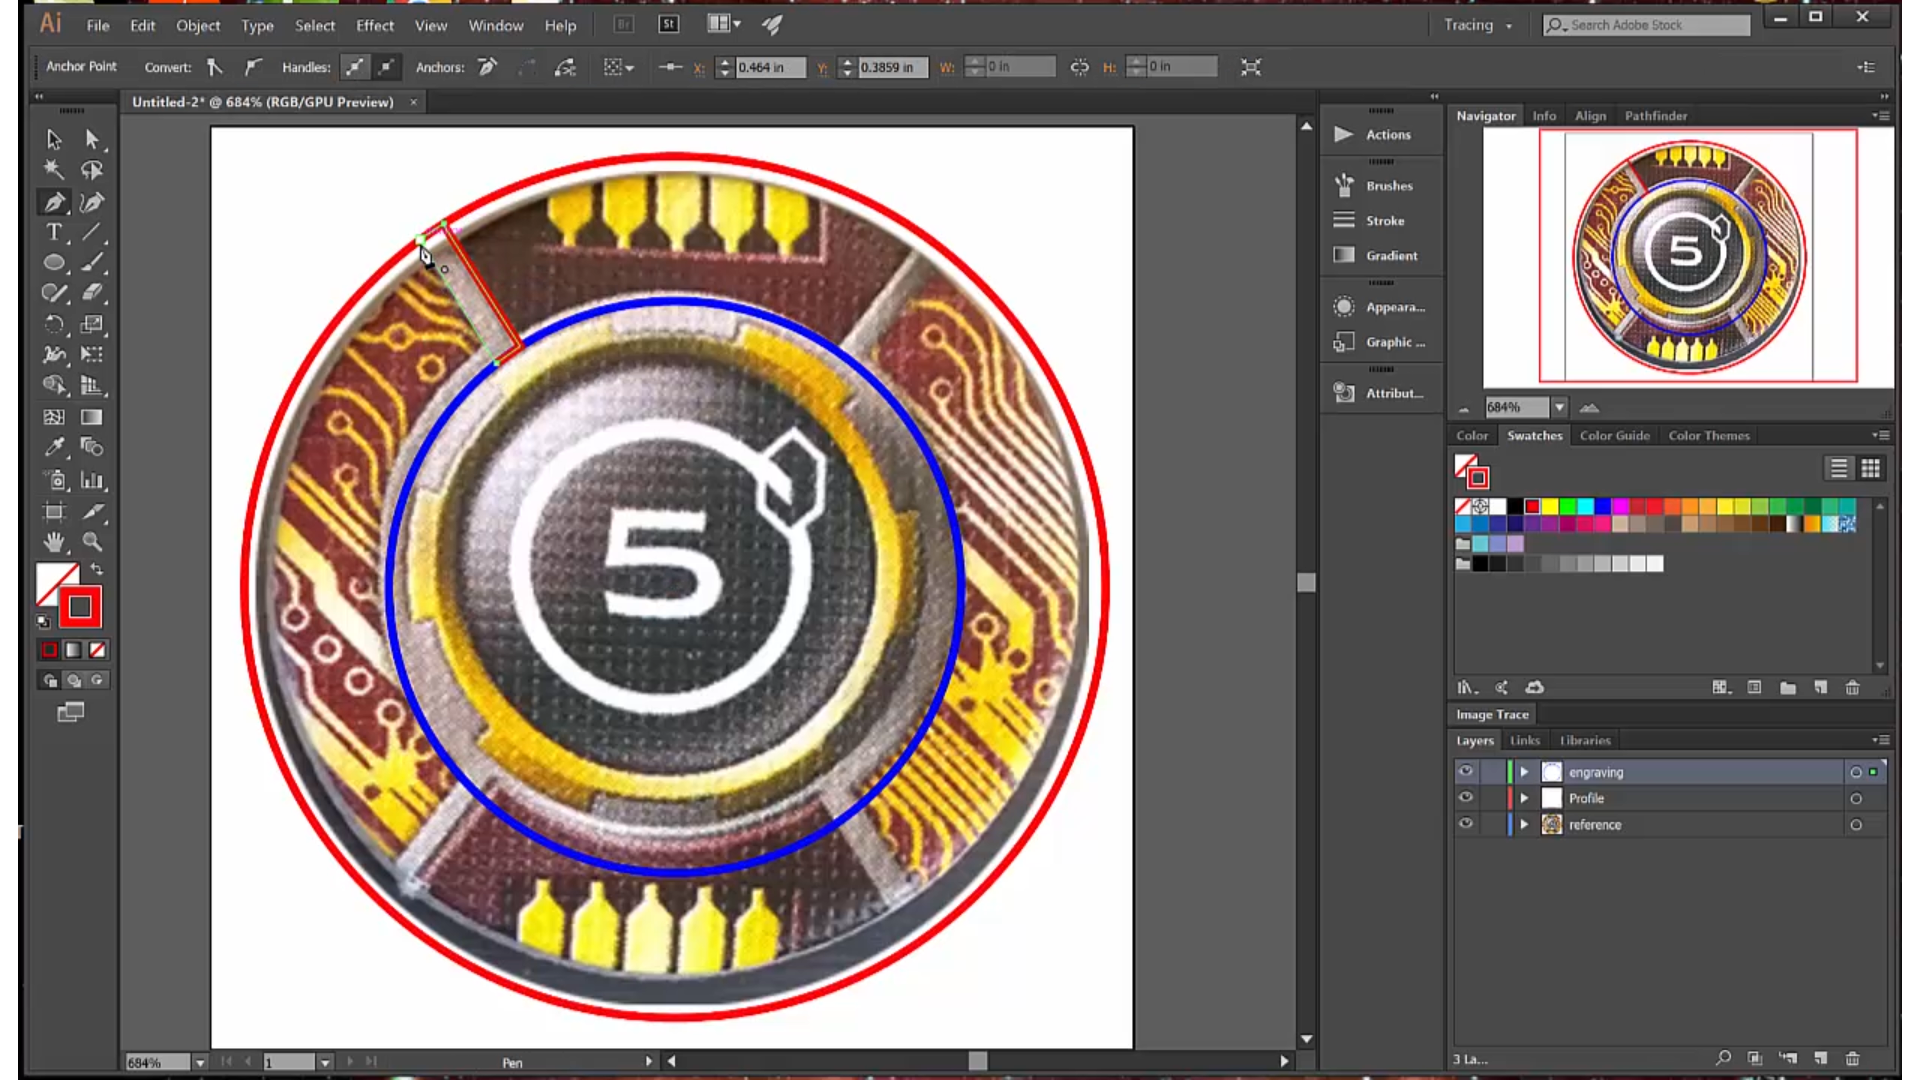This screenshot has width=1920, height=1080.
Task: Toggle visibility of the Profile layer
Action: [1466, 797]
